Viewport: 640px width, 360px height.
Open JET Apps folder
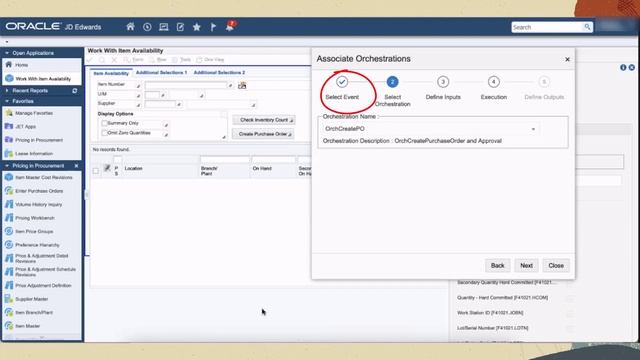pos(25,127)
